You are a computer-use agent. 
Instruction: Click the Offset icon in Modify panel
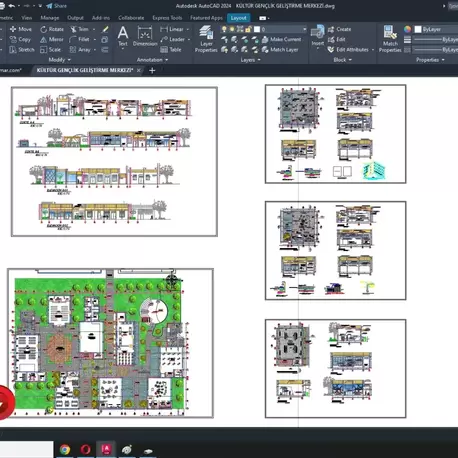point(105,50)
